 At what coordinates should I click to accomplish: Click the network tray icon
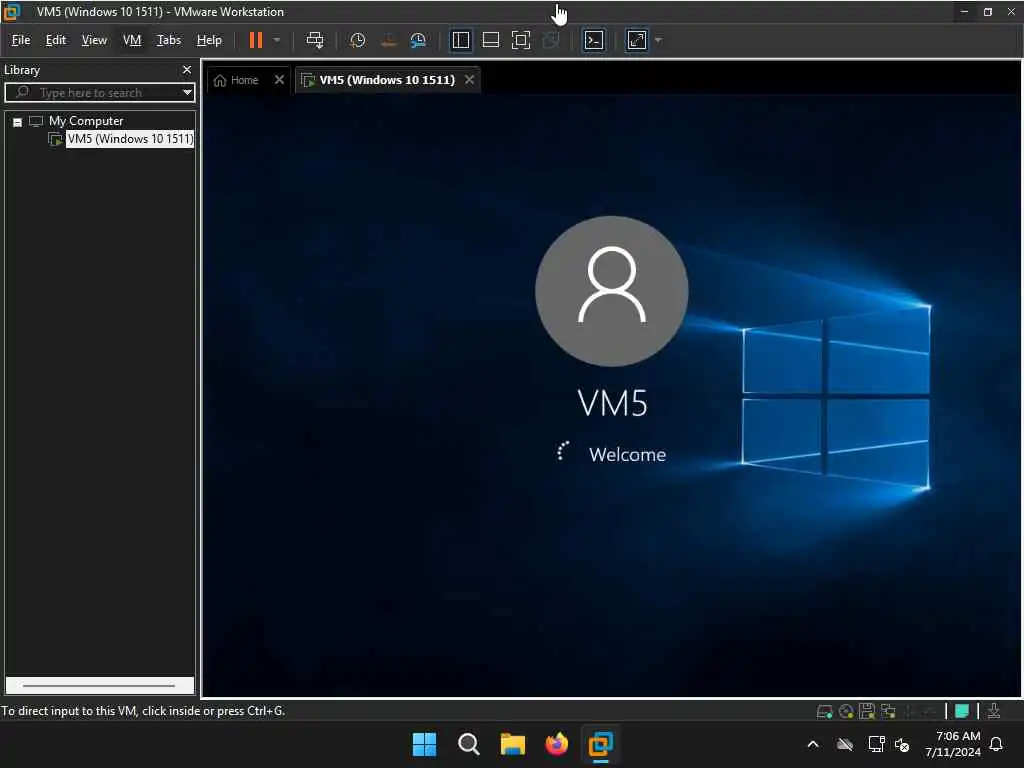pyautogui.click(x=876, y=744)
